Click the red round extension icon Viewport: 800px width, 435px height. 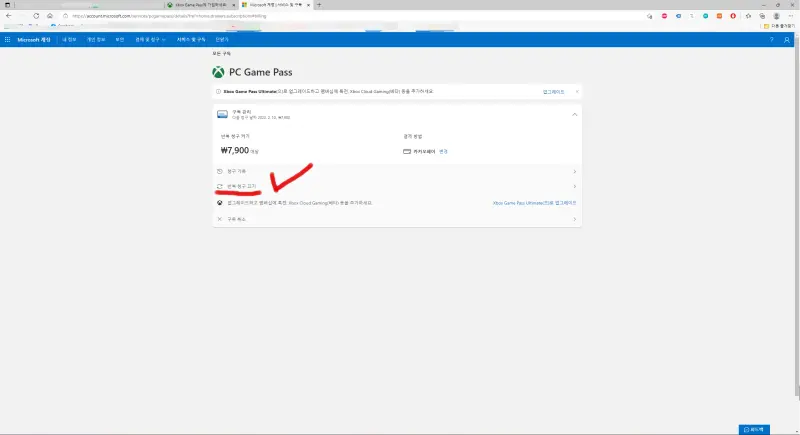tap(733, 16)
